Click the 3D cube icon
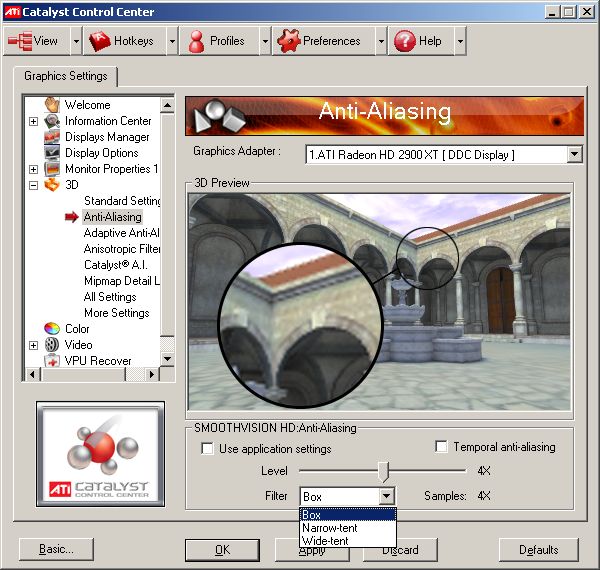Image resolution: width=600 pixels, height=570 pixels. pyautogui.click(x=52, y=184)
